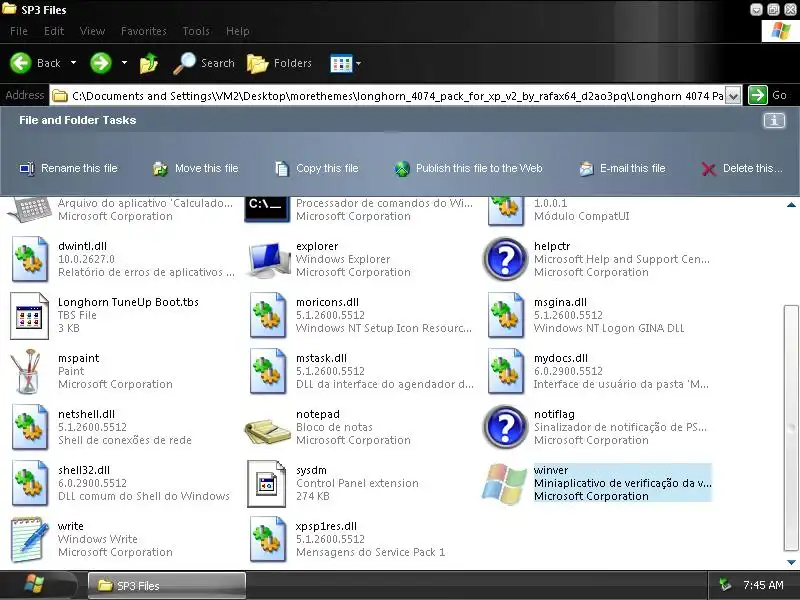Select the netshell.dll file icon
800x600 pixels.
click(x=30, y=428)
